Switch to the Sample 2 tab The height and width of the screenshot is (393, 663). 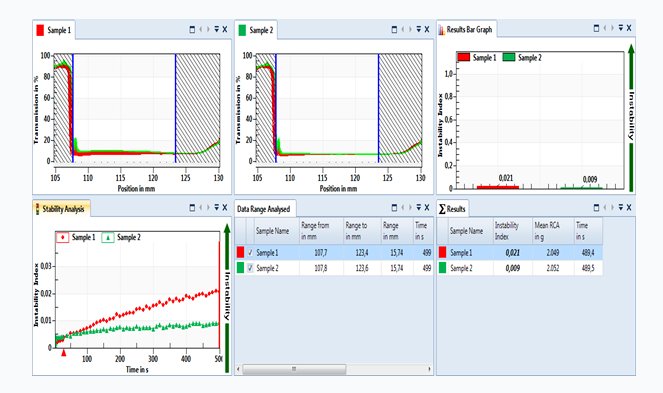(x=256, y=30)
